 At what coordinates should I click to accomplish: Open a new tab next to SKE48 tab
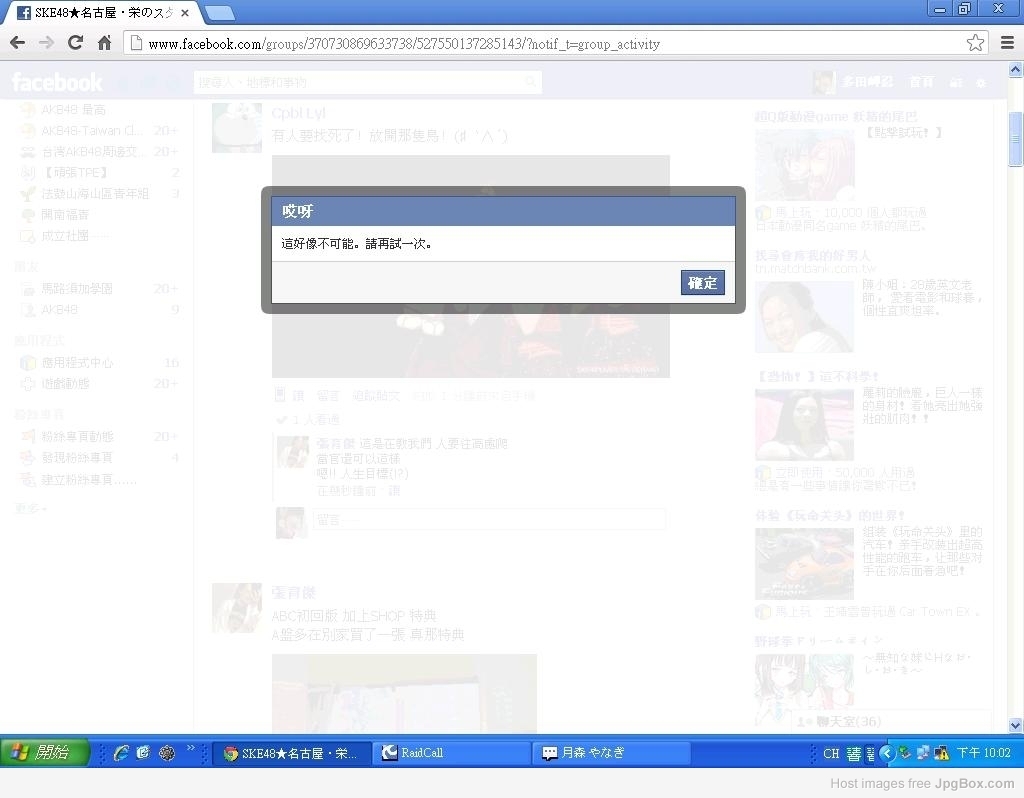220,13
